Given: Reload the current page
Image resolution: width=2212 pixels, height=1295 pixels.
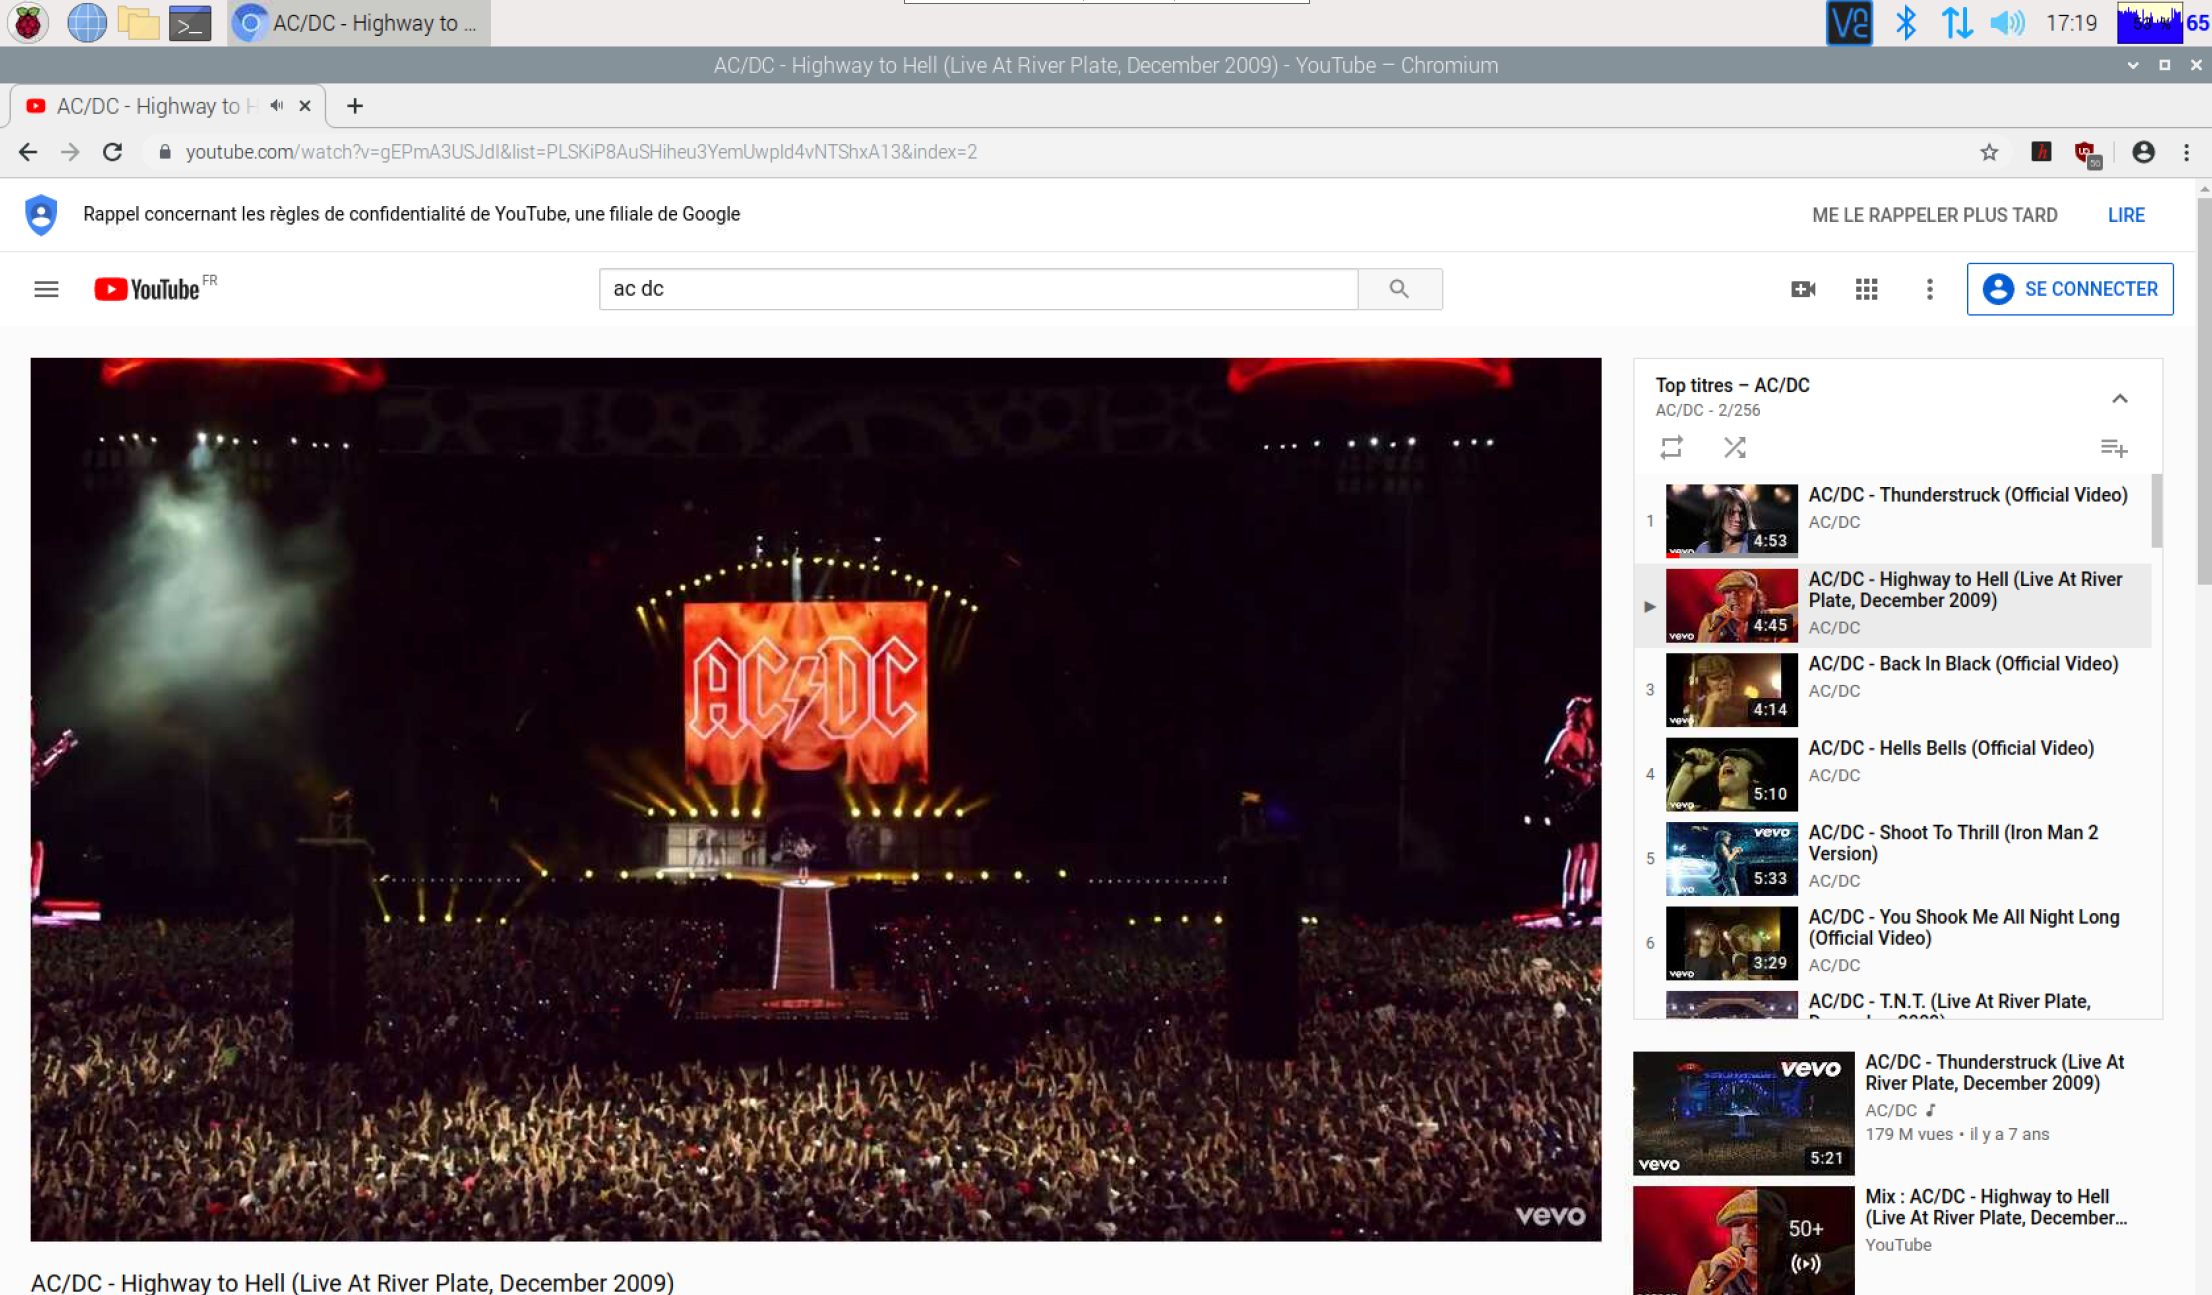Looking at the screenshot, I should click(x=113, y=152).
